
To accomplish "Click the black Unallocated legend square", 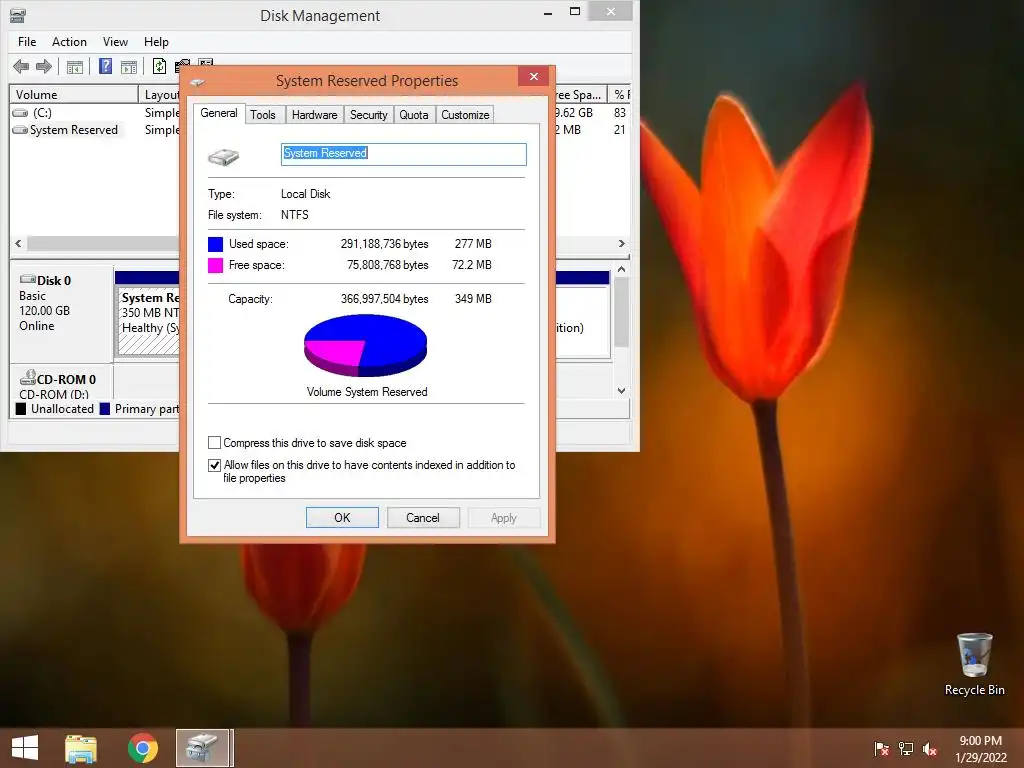I will pyautogui.click(x=21, y=409).
